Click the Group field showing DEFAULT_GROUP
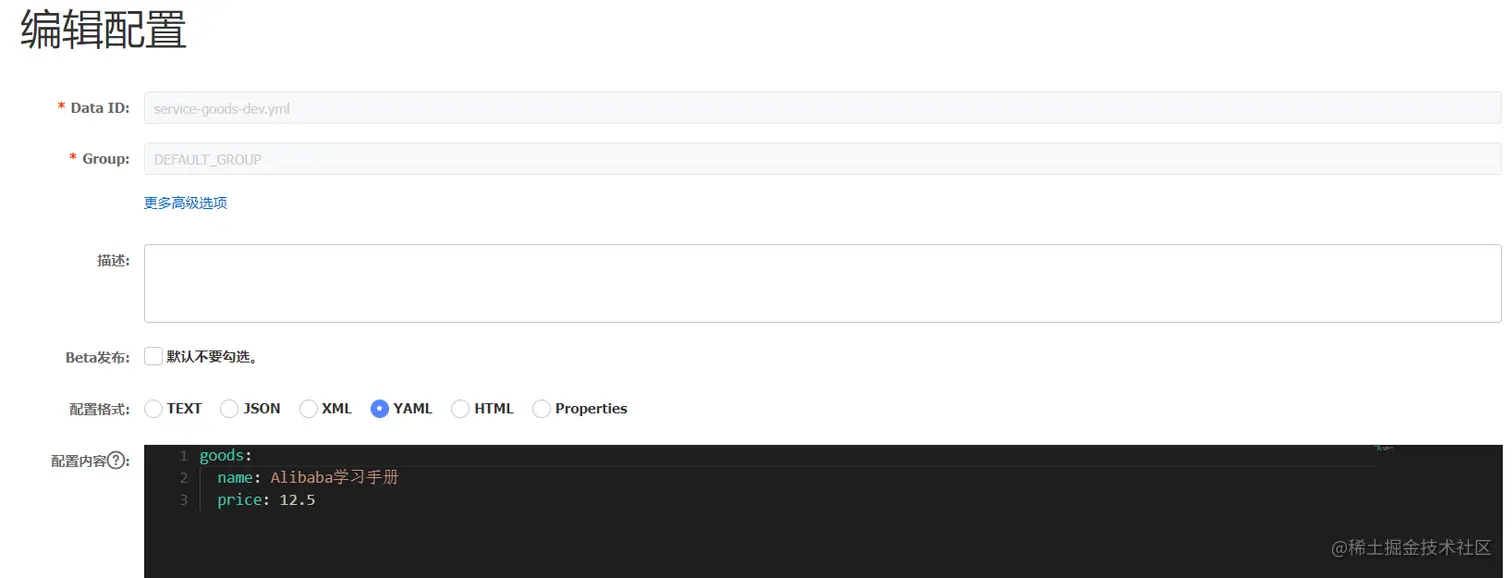This screenshot has width=1512, height=578. [x=822, y=159]
